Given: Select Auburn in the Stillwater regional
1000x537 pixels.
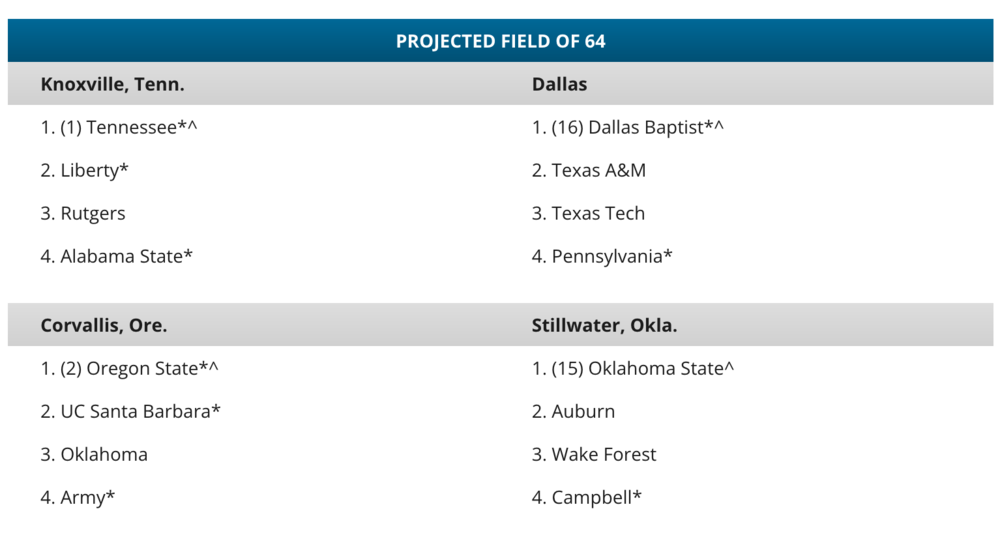Looking at the screenshot, I should (x=573, y=411).
